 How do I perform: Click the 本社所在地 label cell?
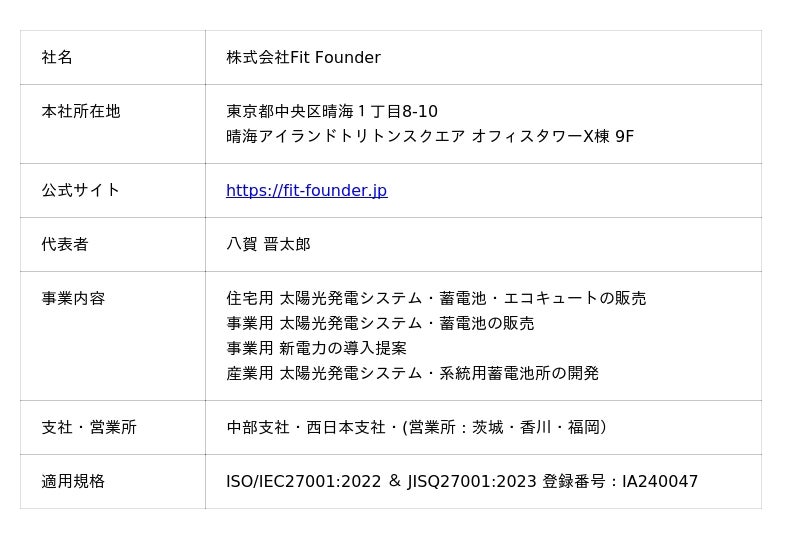[81, 112]
